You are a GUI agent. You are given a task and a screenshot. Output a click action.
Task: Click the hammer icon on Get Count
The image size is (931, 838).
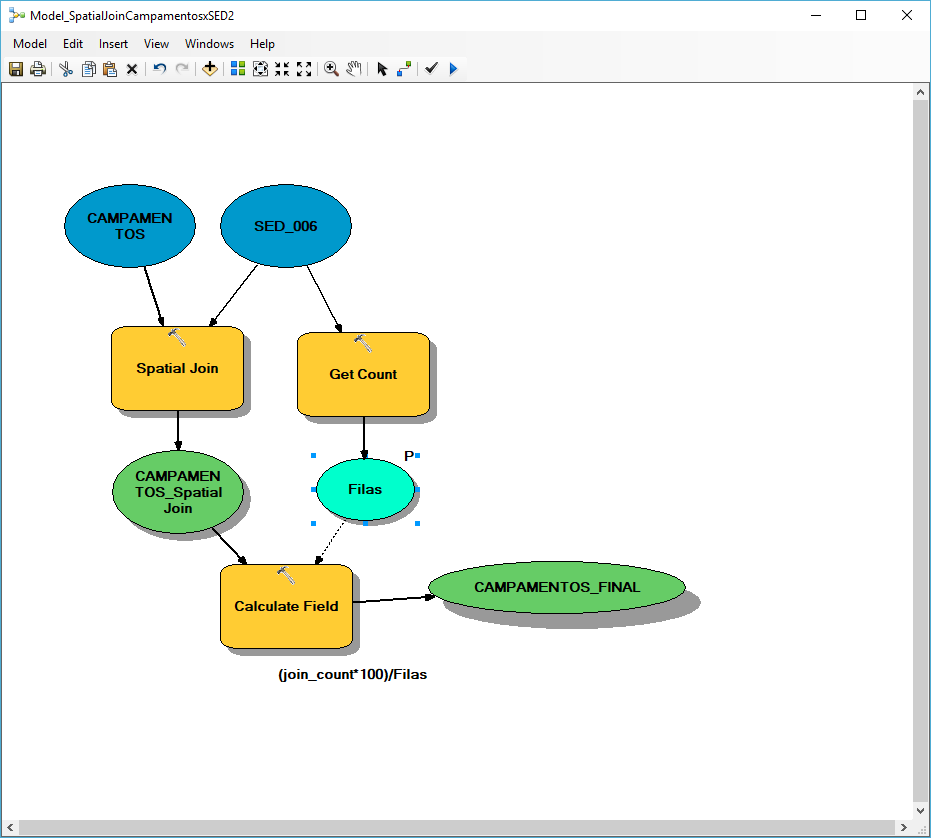(363, 343)
